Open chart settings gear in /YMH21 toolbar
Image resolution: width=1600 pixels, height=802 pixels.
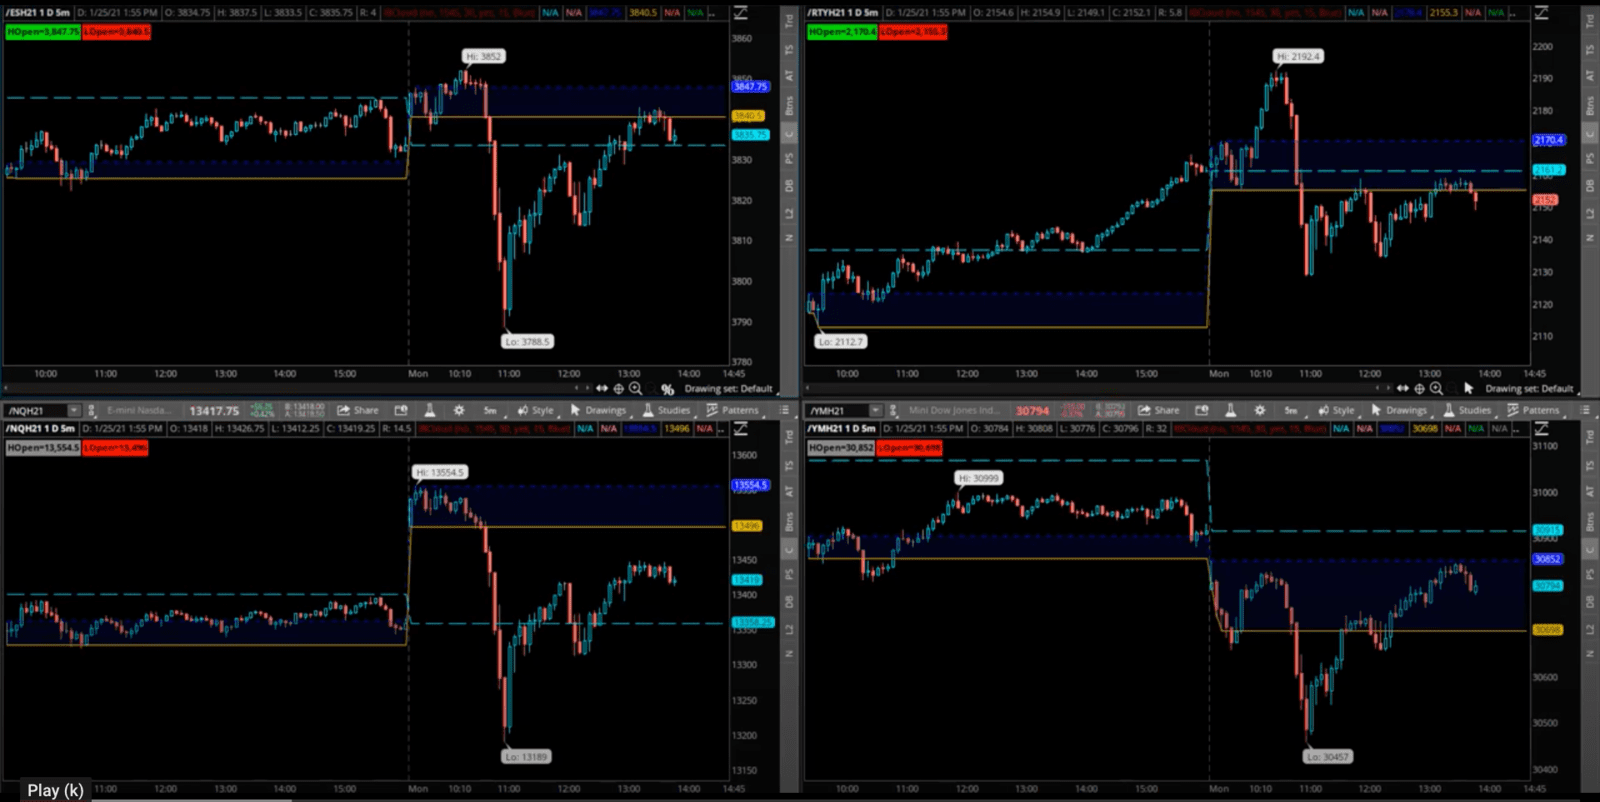point(1260,410)
